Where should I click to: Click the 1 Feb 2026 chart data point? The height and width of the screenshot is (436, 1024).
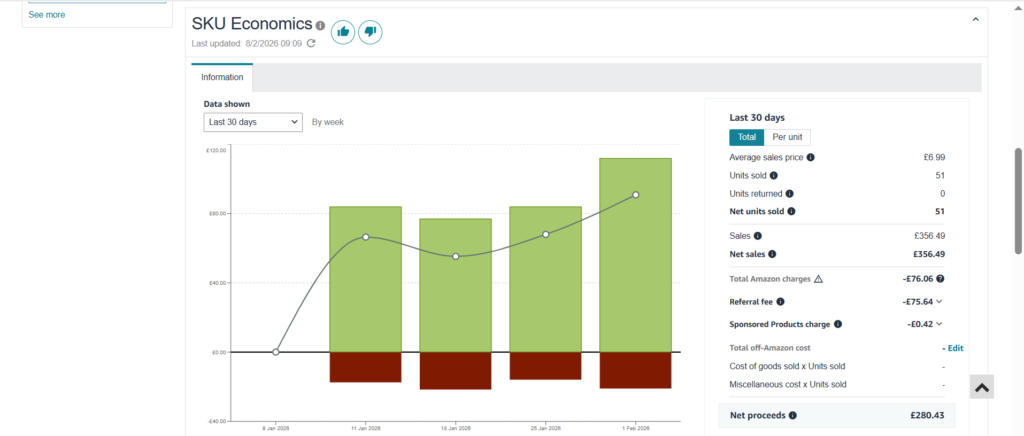click(635, 195)
